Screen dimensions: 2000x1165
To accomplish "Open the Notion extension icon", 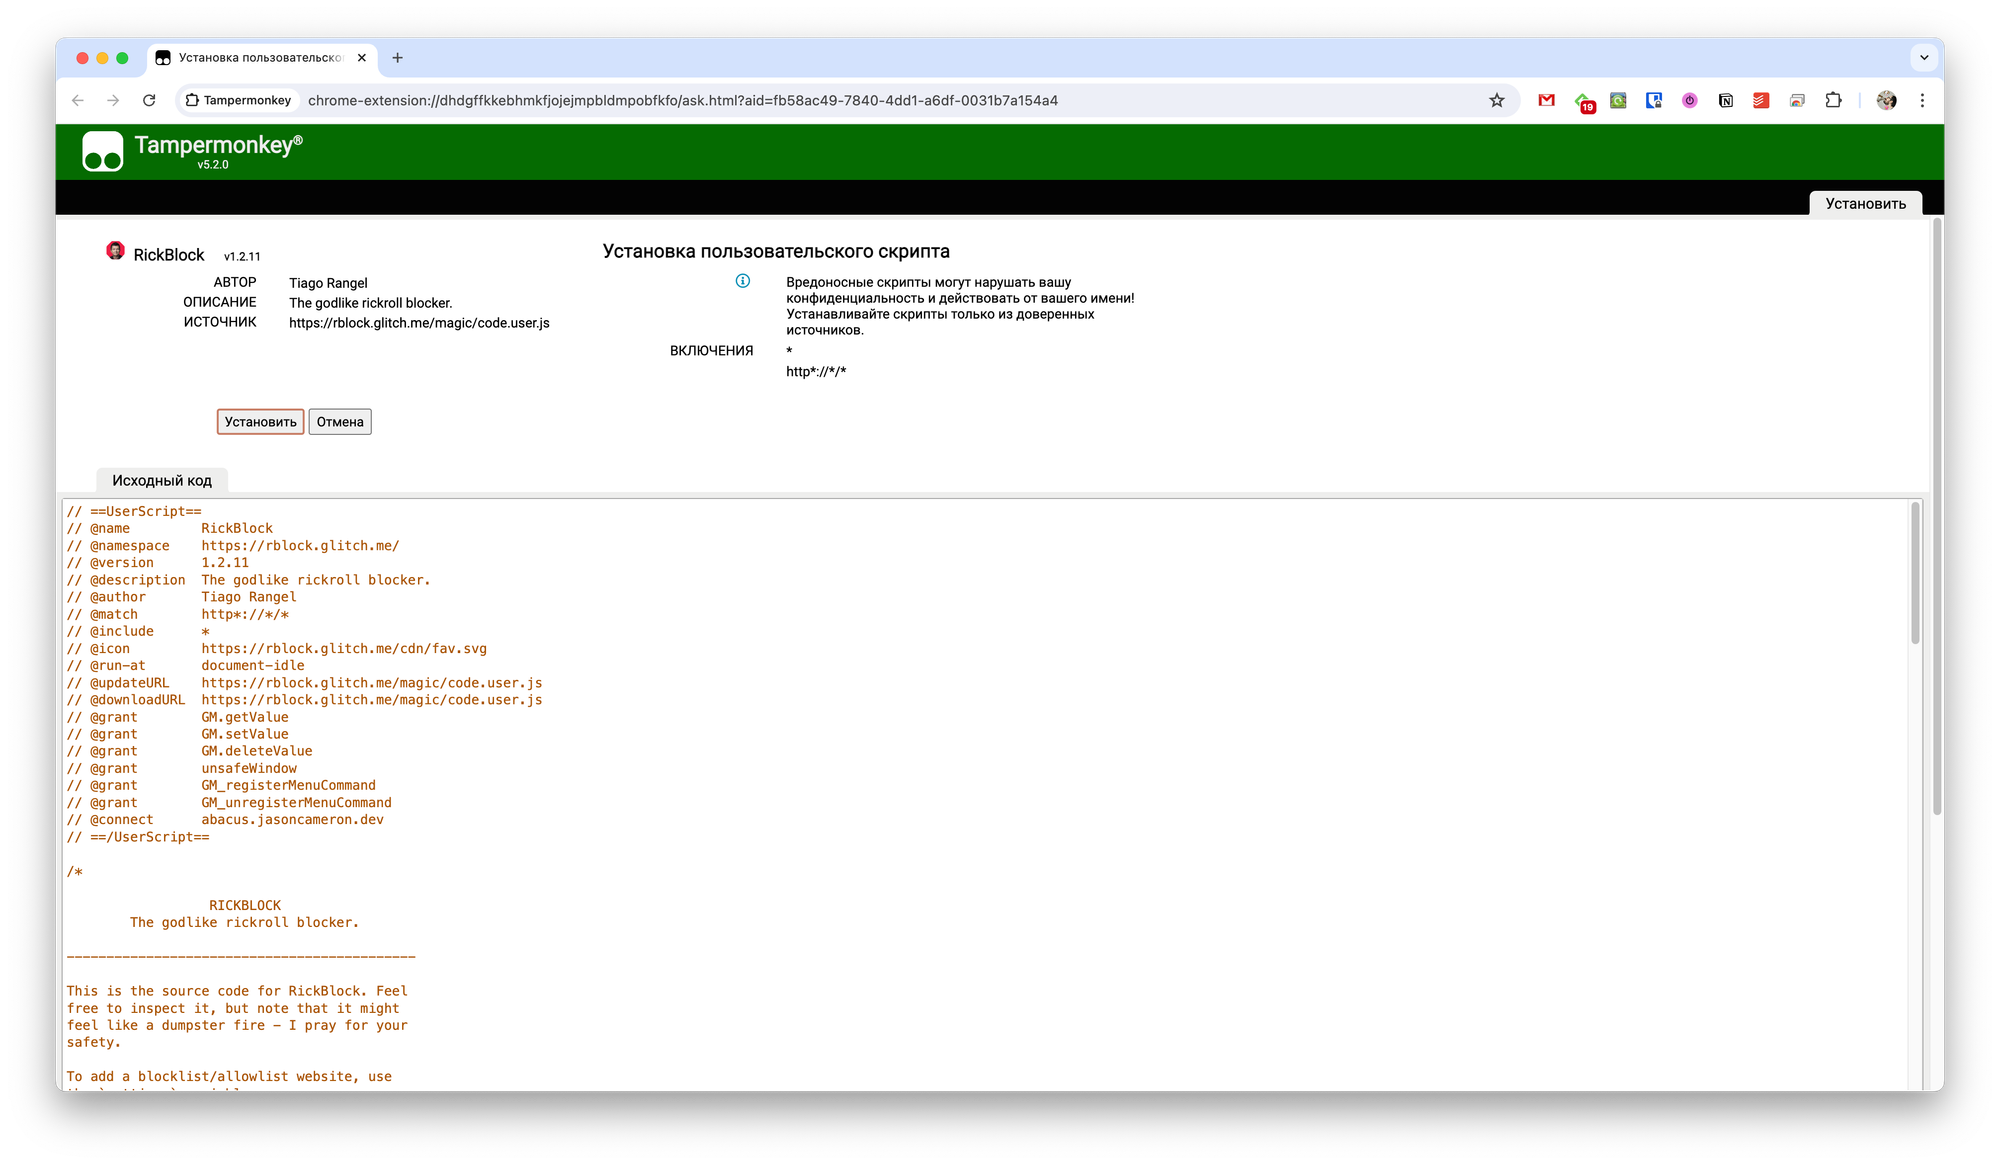I will coord(1725,100).
